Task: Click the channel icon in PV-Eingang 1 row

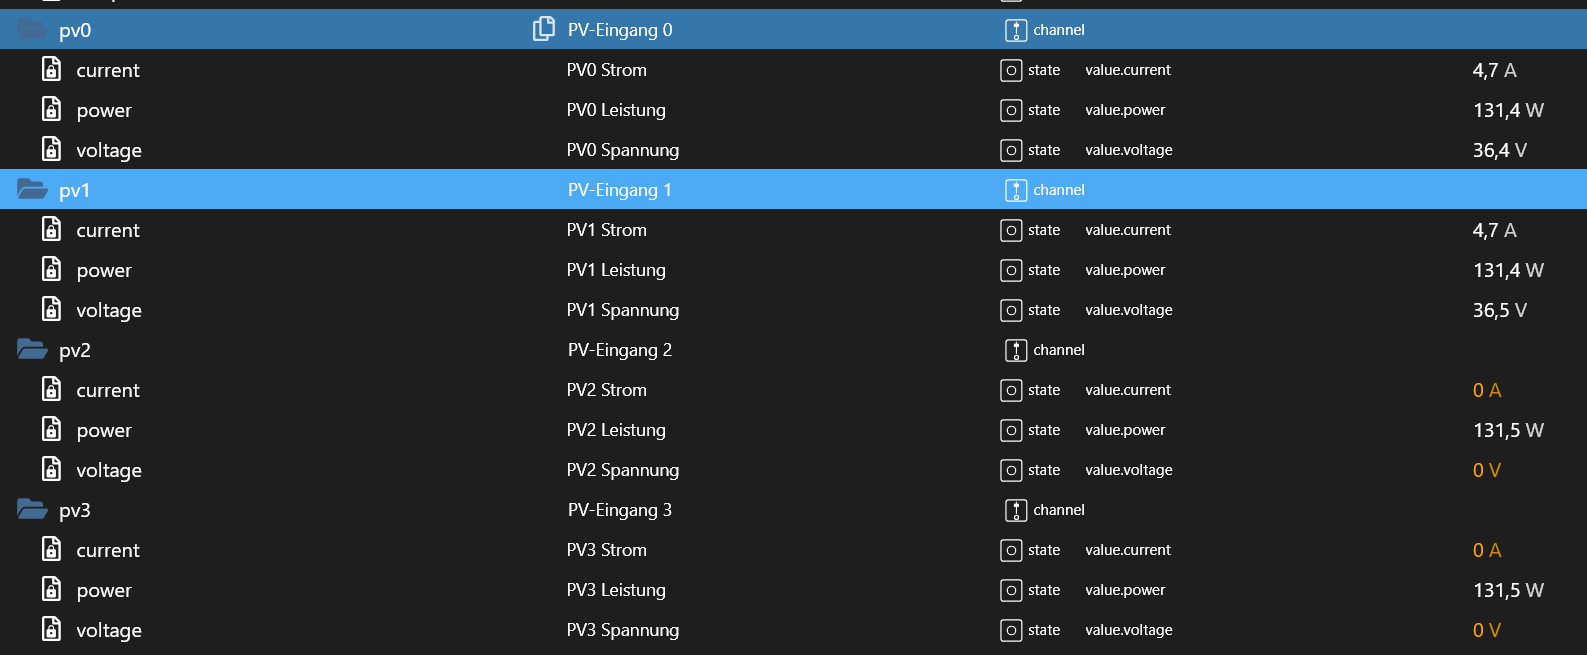Action: [x=1016, y=190]
